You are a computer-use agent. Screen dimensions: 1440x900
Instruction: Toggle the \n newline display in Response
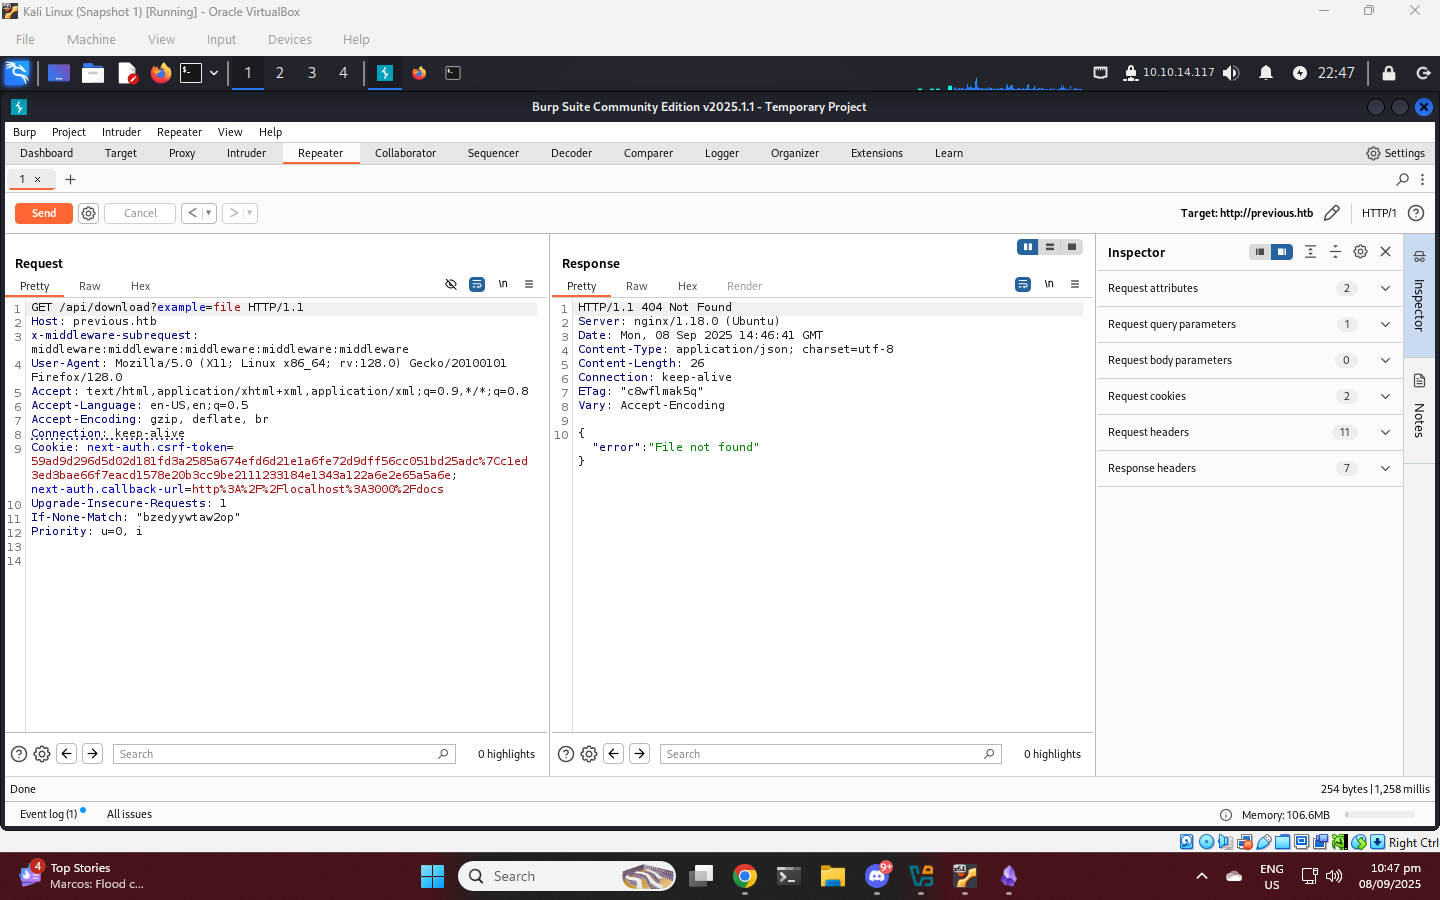(1049, 285)
